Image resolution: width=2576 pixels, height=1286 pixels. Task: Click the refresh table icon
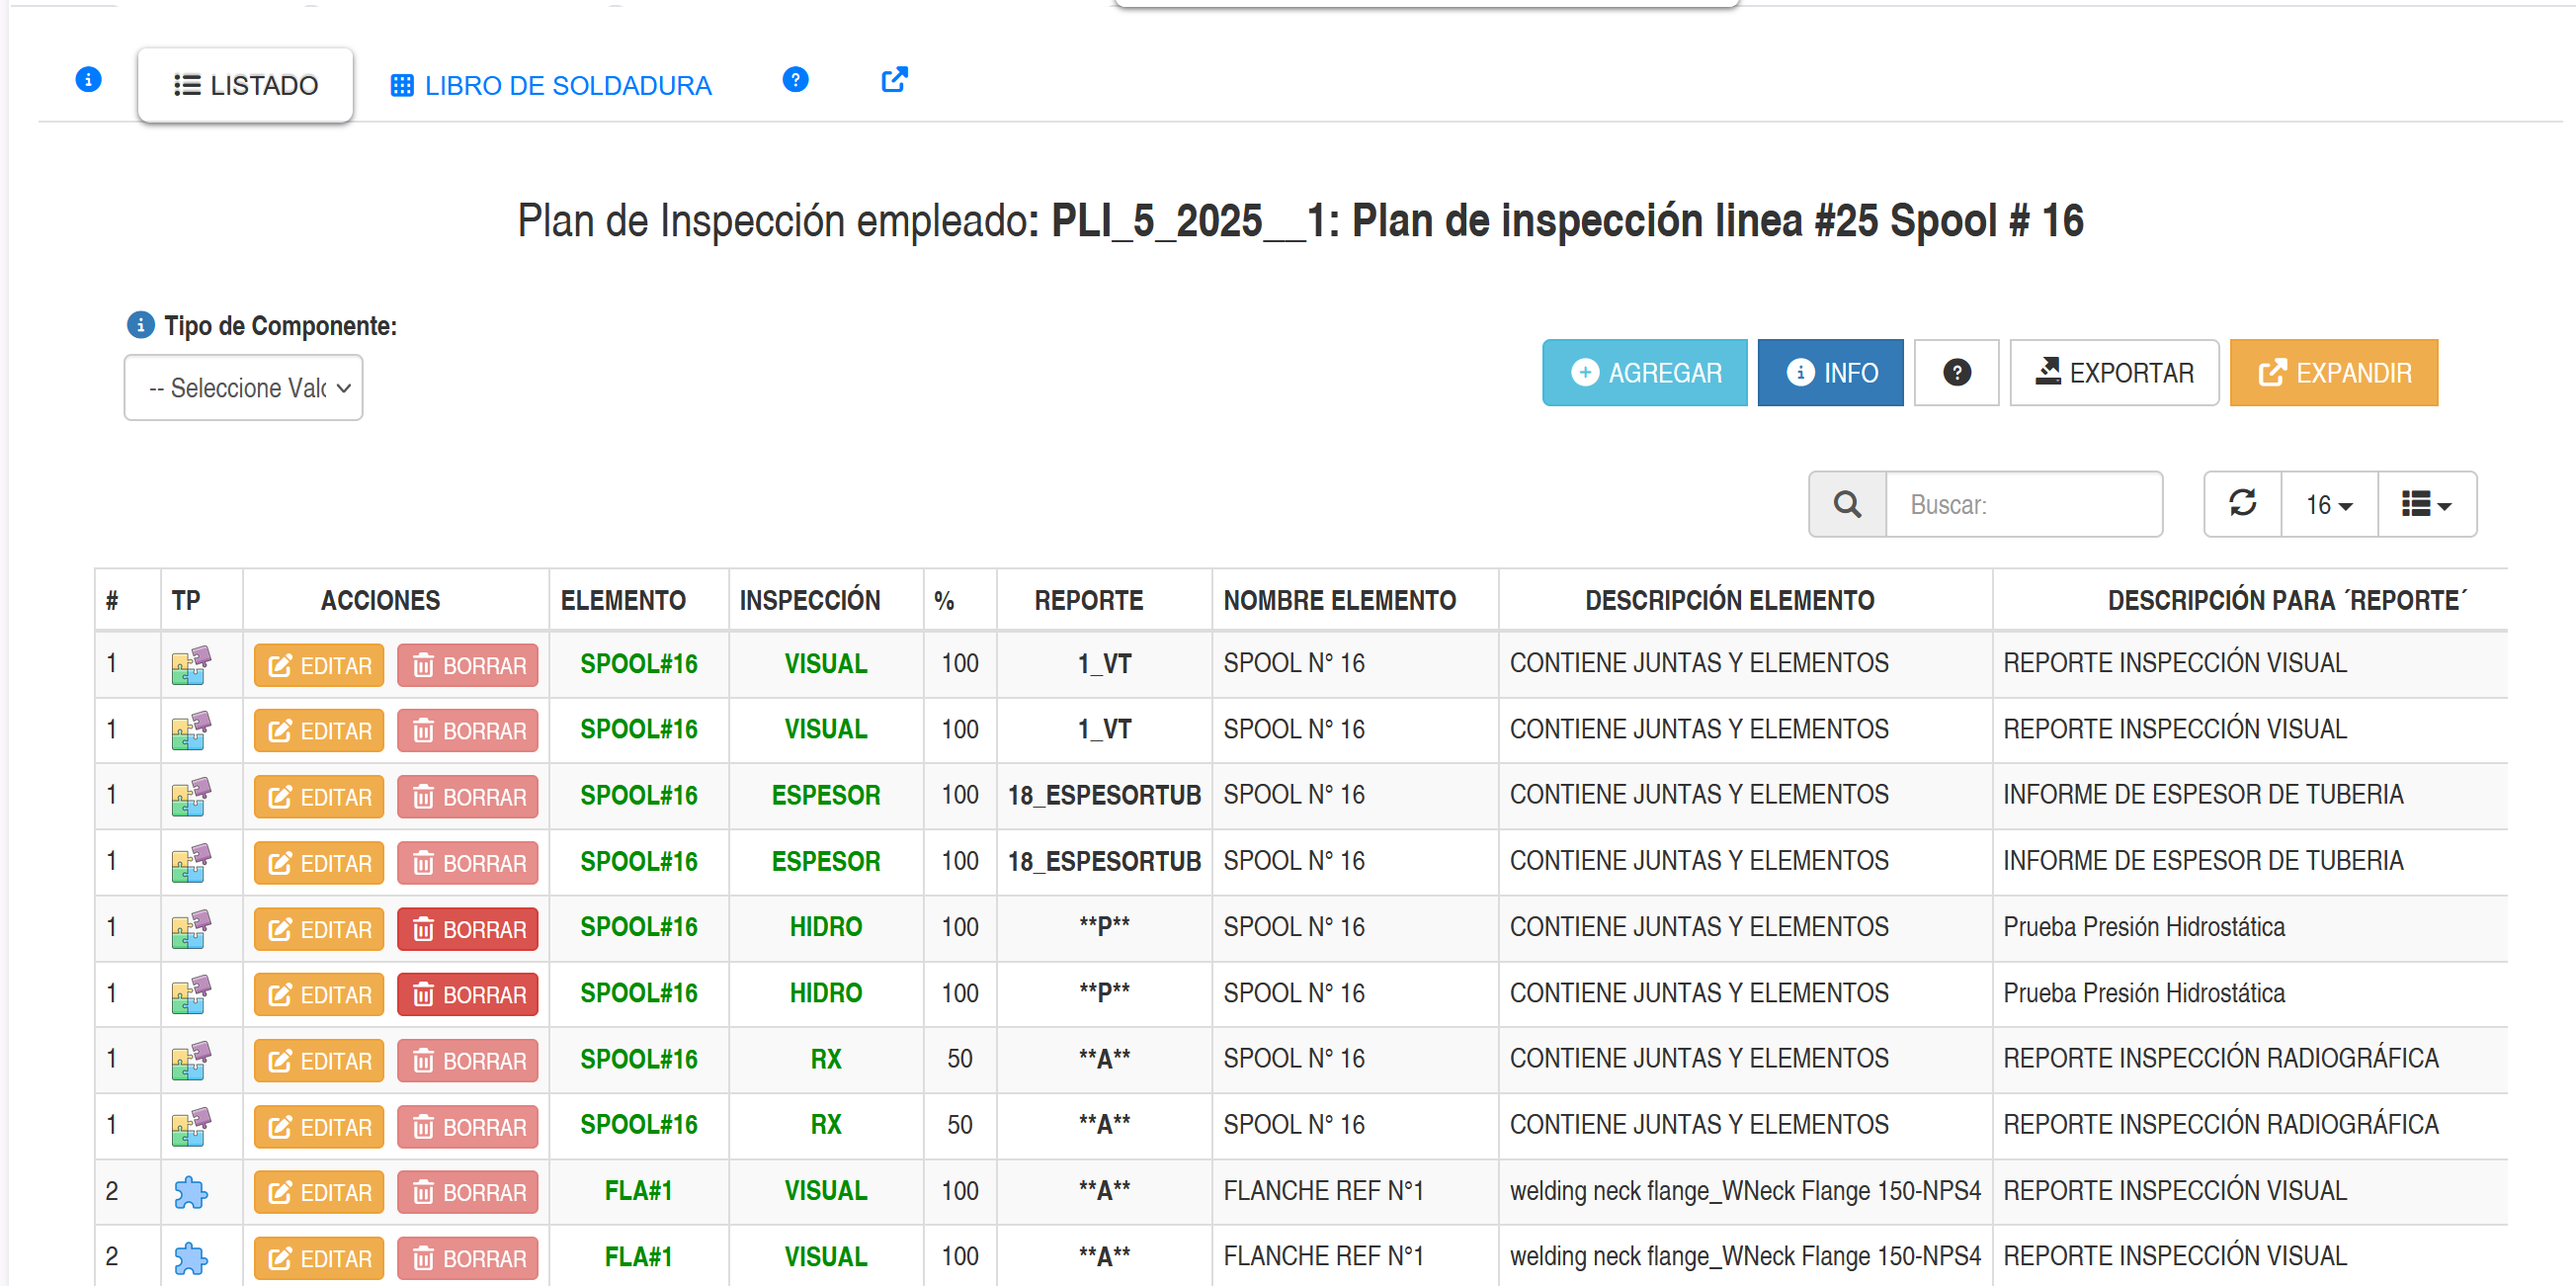coord(2242,503)
